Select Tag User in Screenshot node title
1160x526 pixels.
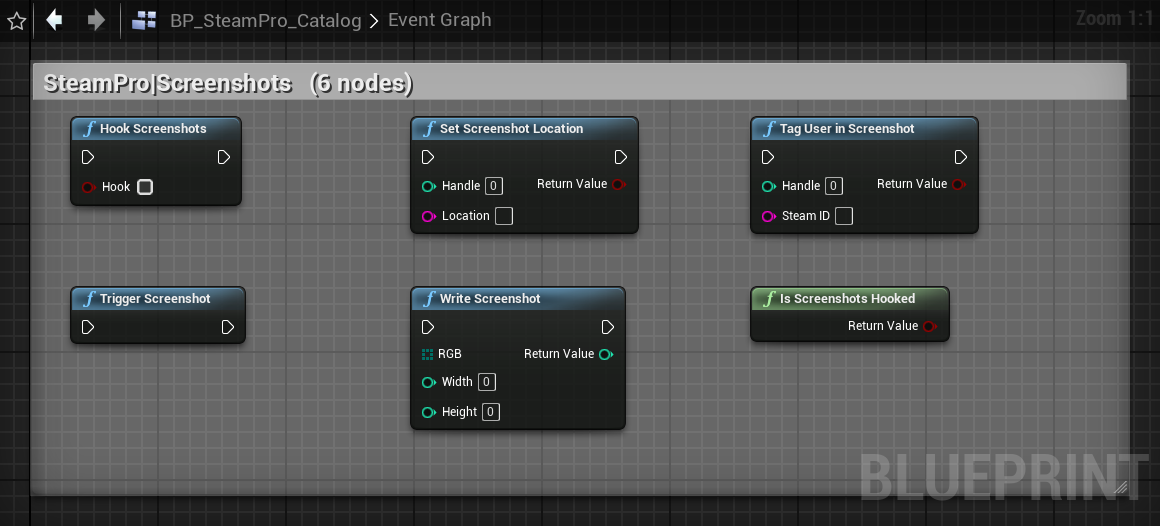[847, 129]
